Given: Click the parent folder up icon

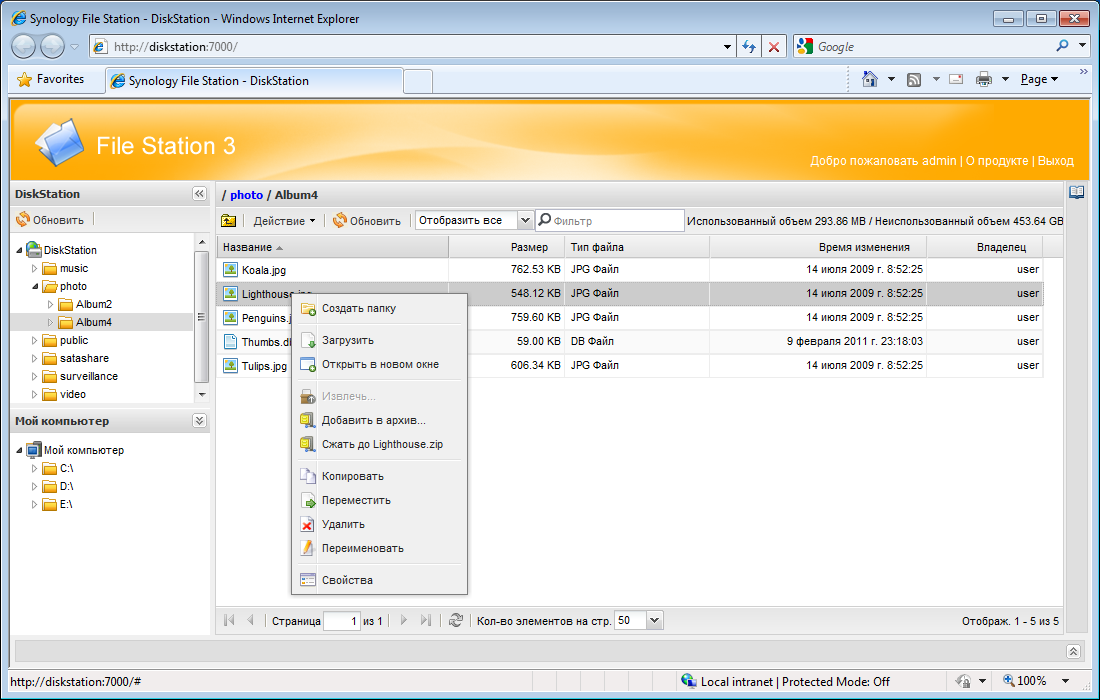Looking at the screenshot, I should pyautogui.click(x=229, y=221).
